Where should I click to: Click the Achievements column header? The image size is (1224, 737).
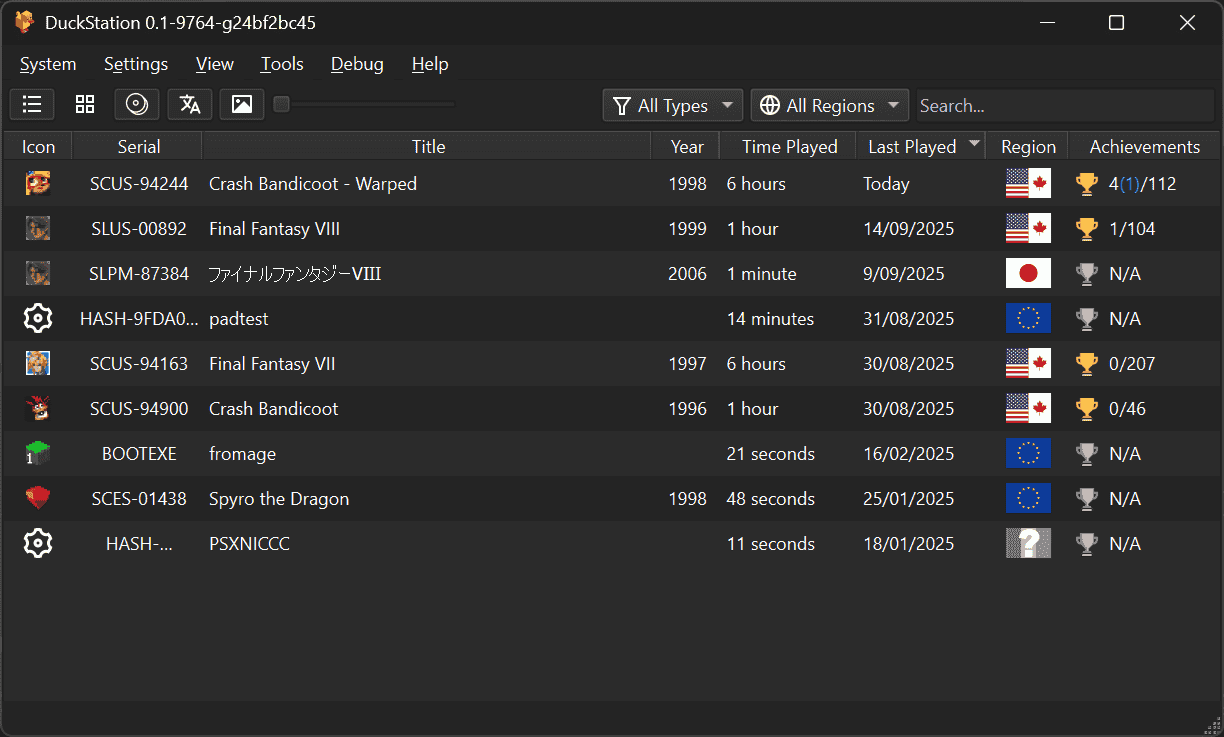coord(1144,147)
